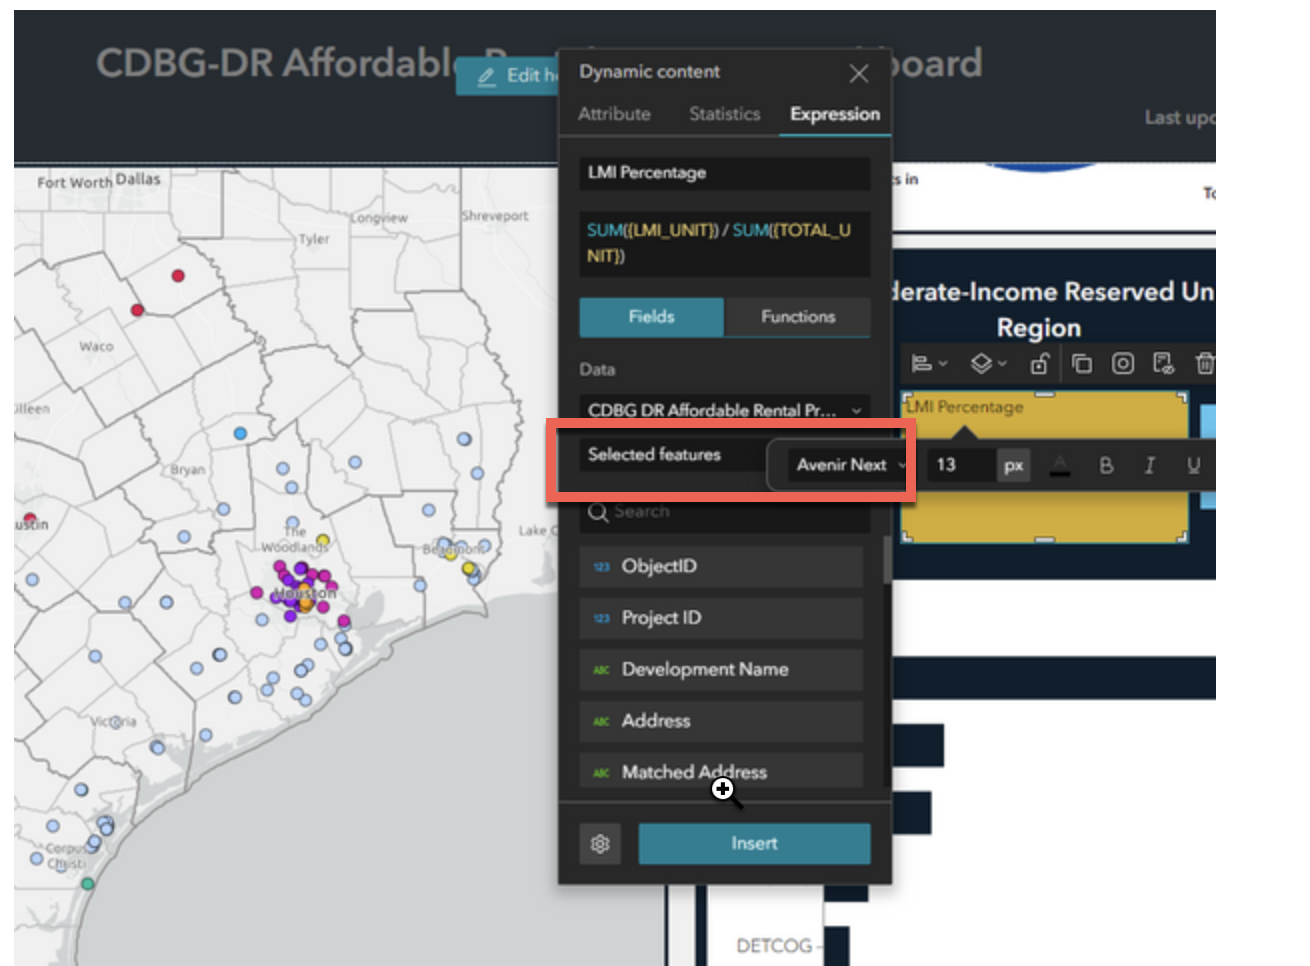Open the settings gear in Dynamic content panel

[598, 843]
